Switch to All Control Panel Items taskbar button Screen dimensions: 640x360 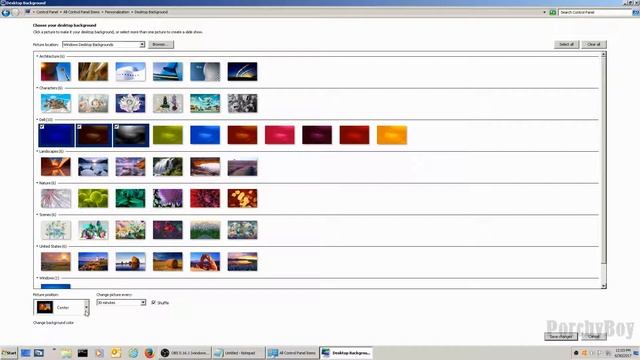tap(293, 353)
